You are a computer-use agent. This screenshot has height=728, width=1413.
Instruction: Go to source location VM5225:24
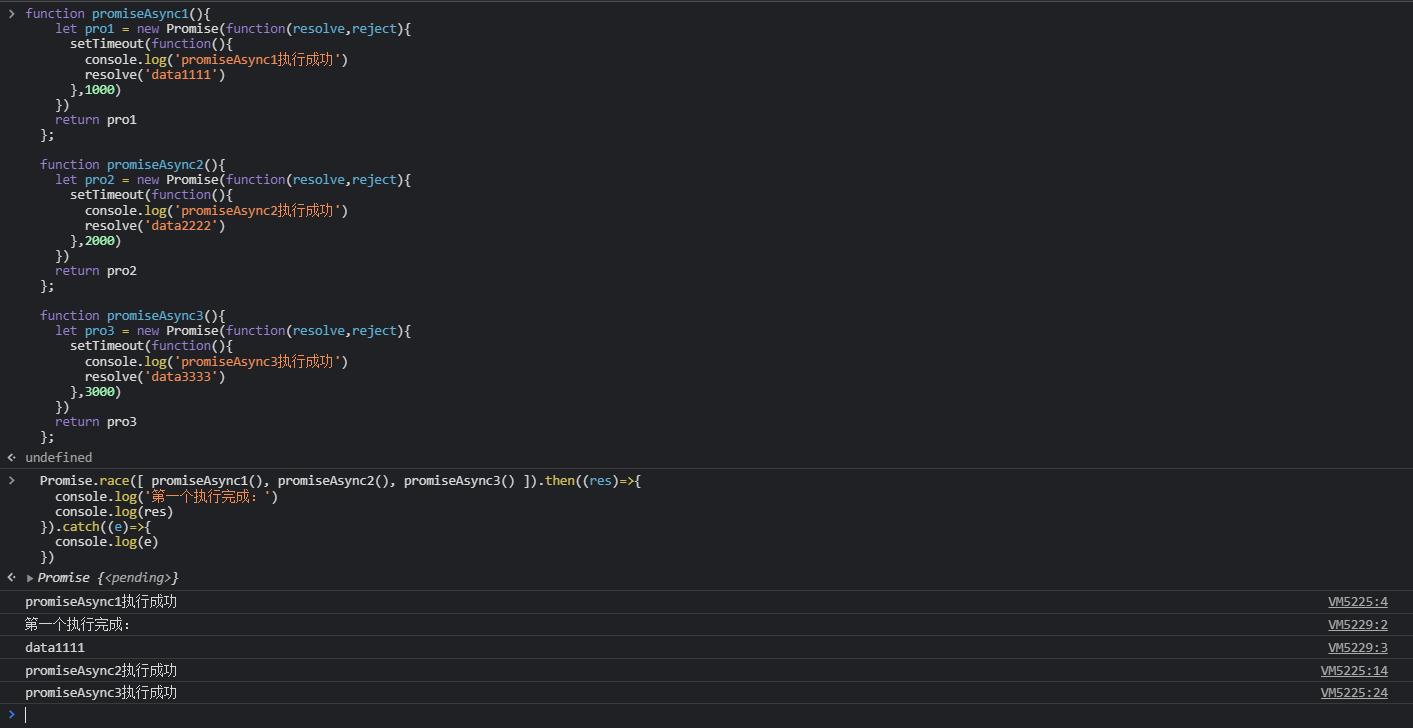point(1354,693)
